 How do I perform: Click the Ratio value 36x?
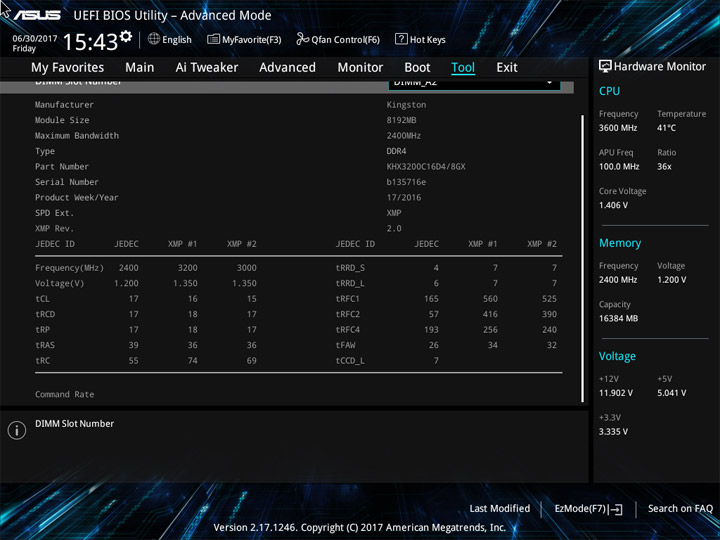664,167
